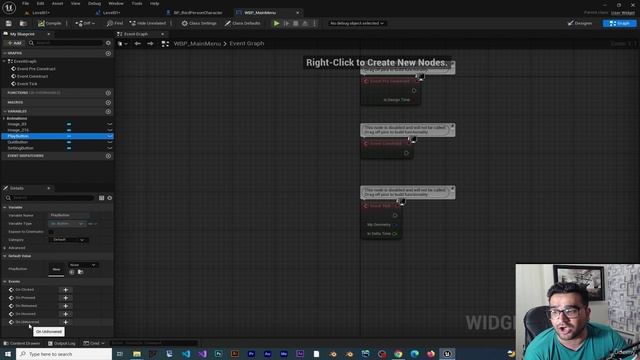Open the Debug menu

pos(94,3)
